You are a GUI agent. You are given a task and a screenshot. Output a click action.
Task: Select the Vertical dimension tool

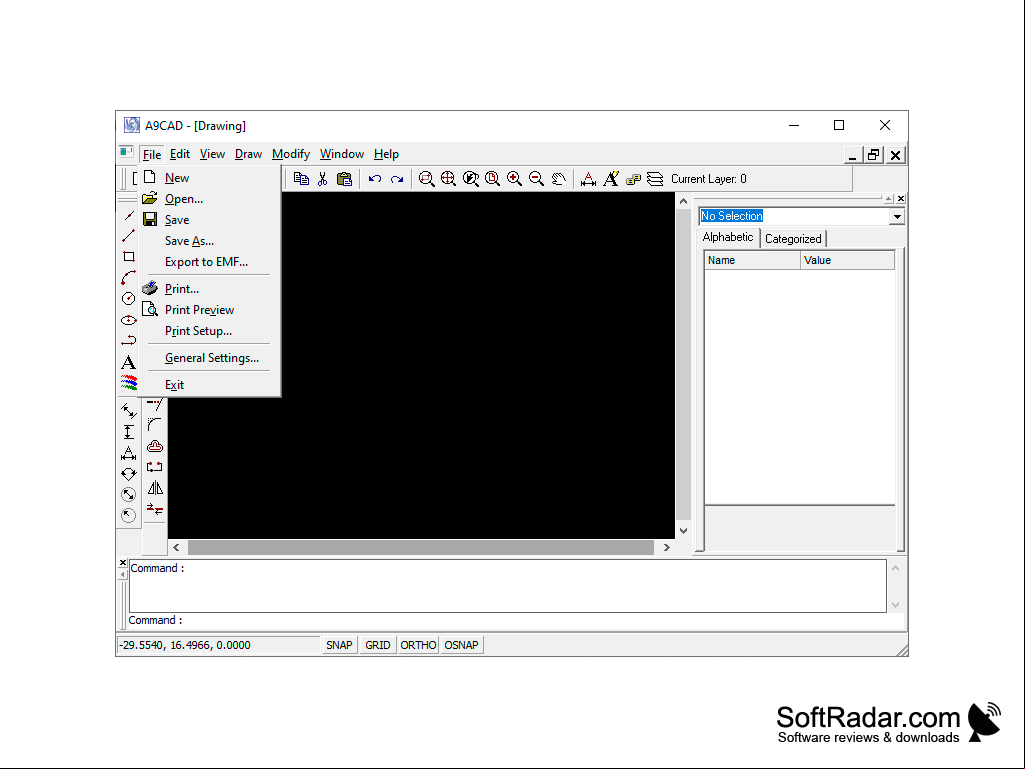point(129,432)
